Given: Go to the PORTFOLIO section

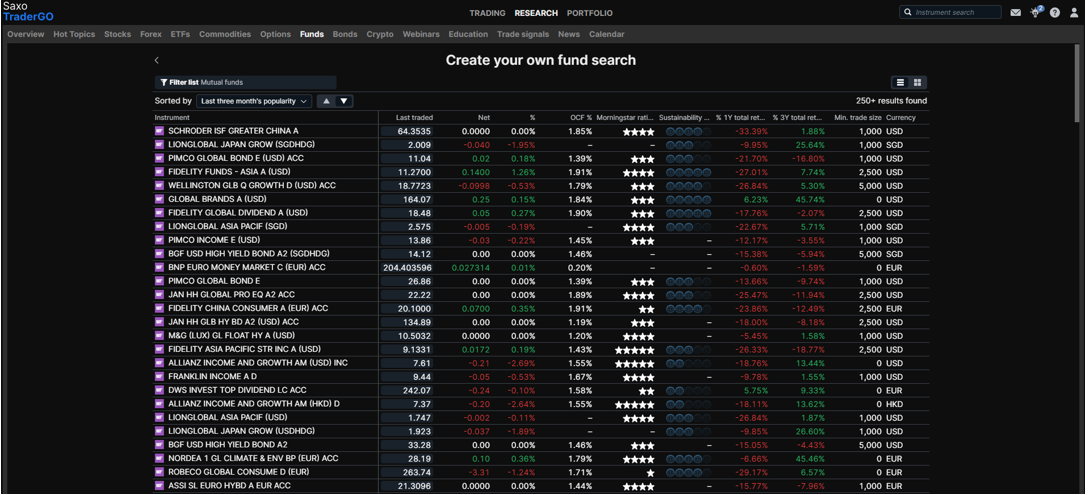Looking at the screenshot, I should coord(590,13).
